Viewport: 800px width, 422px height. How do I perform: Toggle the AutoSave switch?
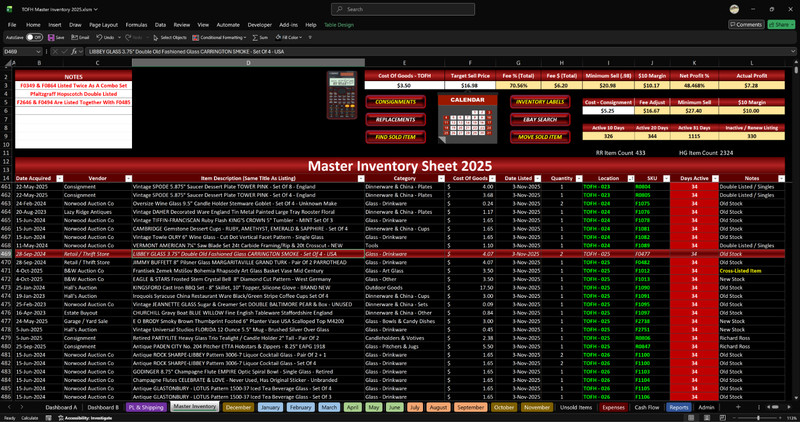click(34, 37)
